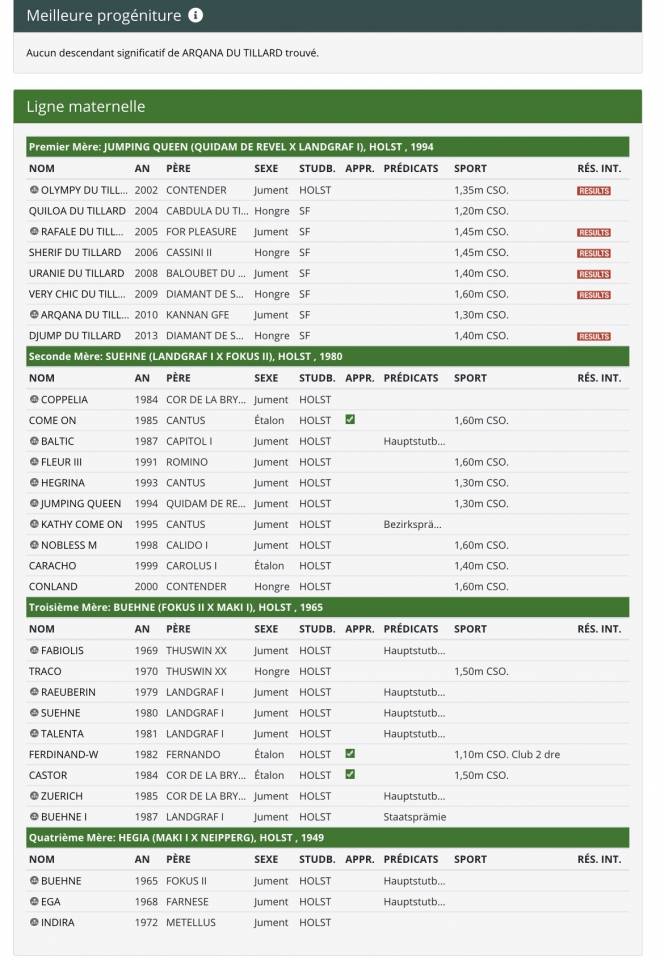Screen dimensions: 664x960
Task: Click the approval checkmark for FERDINAND-W
Action: coord(350,754)
